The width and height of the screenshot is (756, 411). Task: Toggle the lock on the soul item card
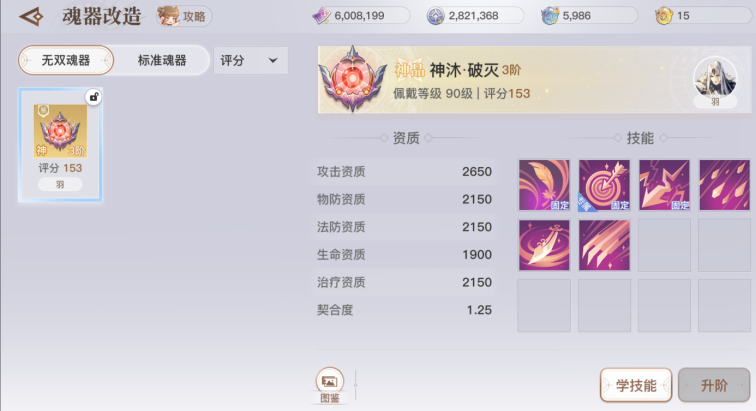click(94, 97)
